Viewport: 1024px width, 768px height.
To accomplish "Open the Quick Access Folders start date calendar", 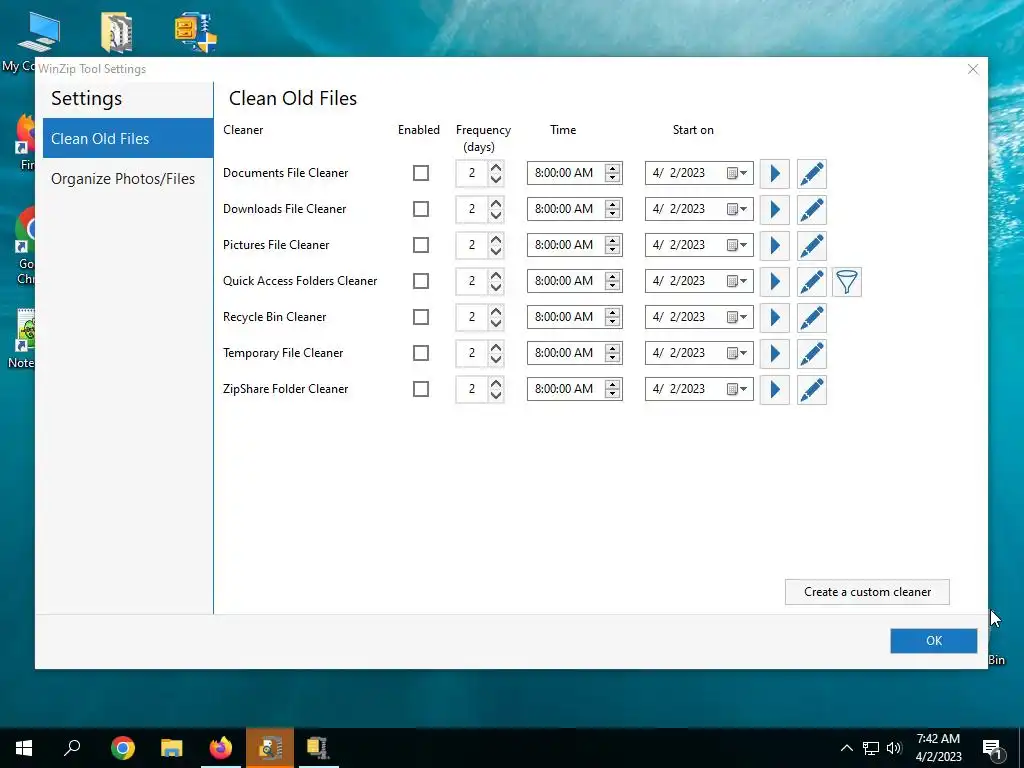I will click(x=737, y=281).
